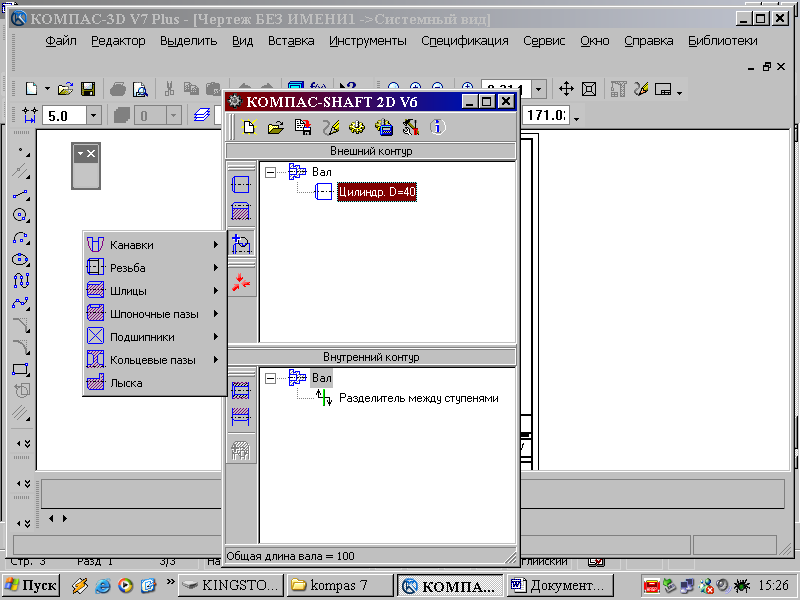
Task: Click the coordinate field showing 171.0
Action: pyautogui.click(x=546, y=115)
